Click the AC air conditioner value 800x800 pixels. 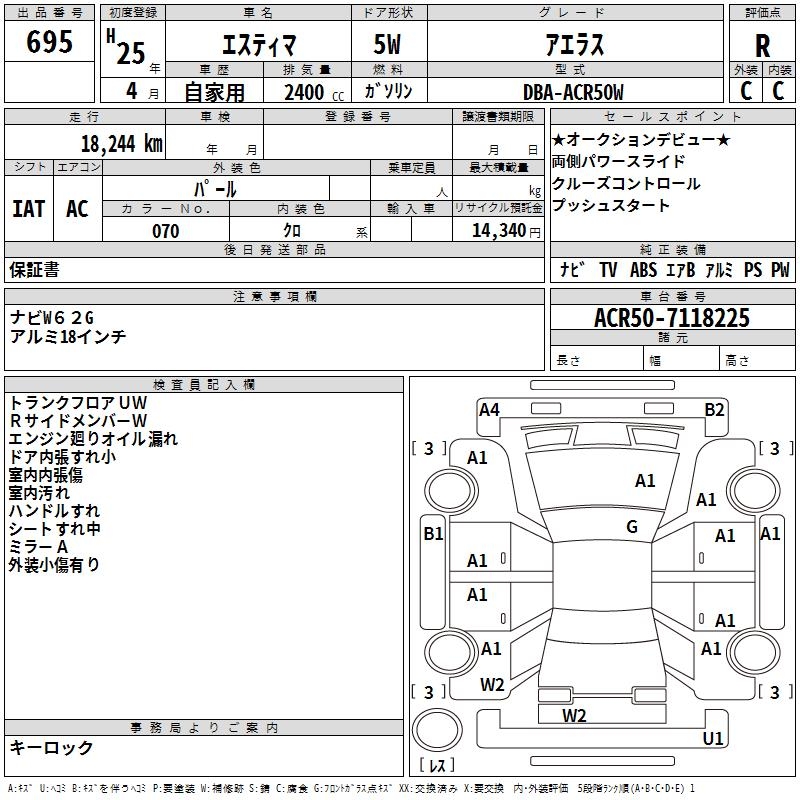coord(78,209)
